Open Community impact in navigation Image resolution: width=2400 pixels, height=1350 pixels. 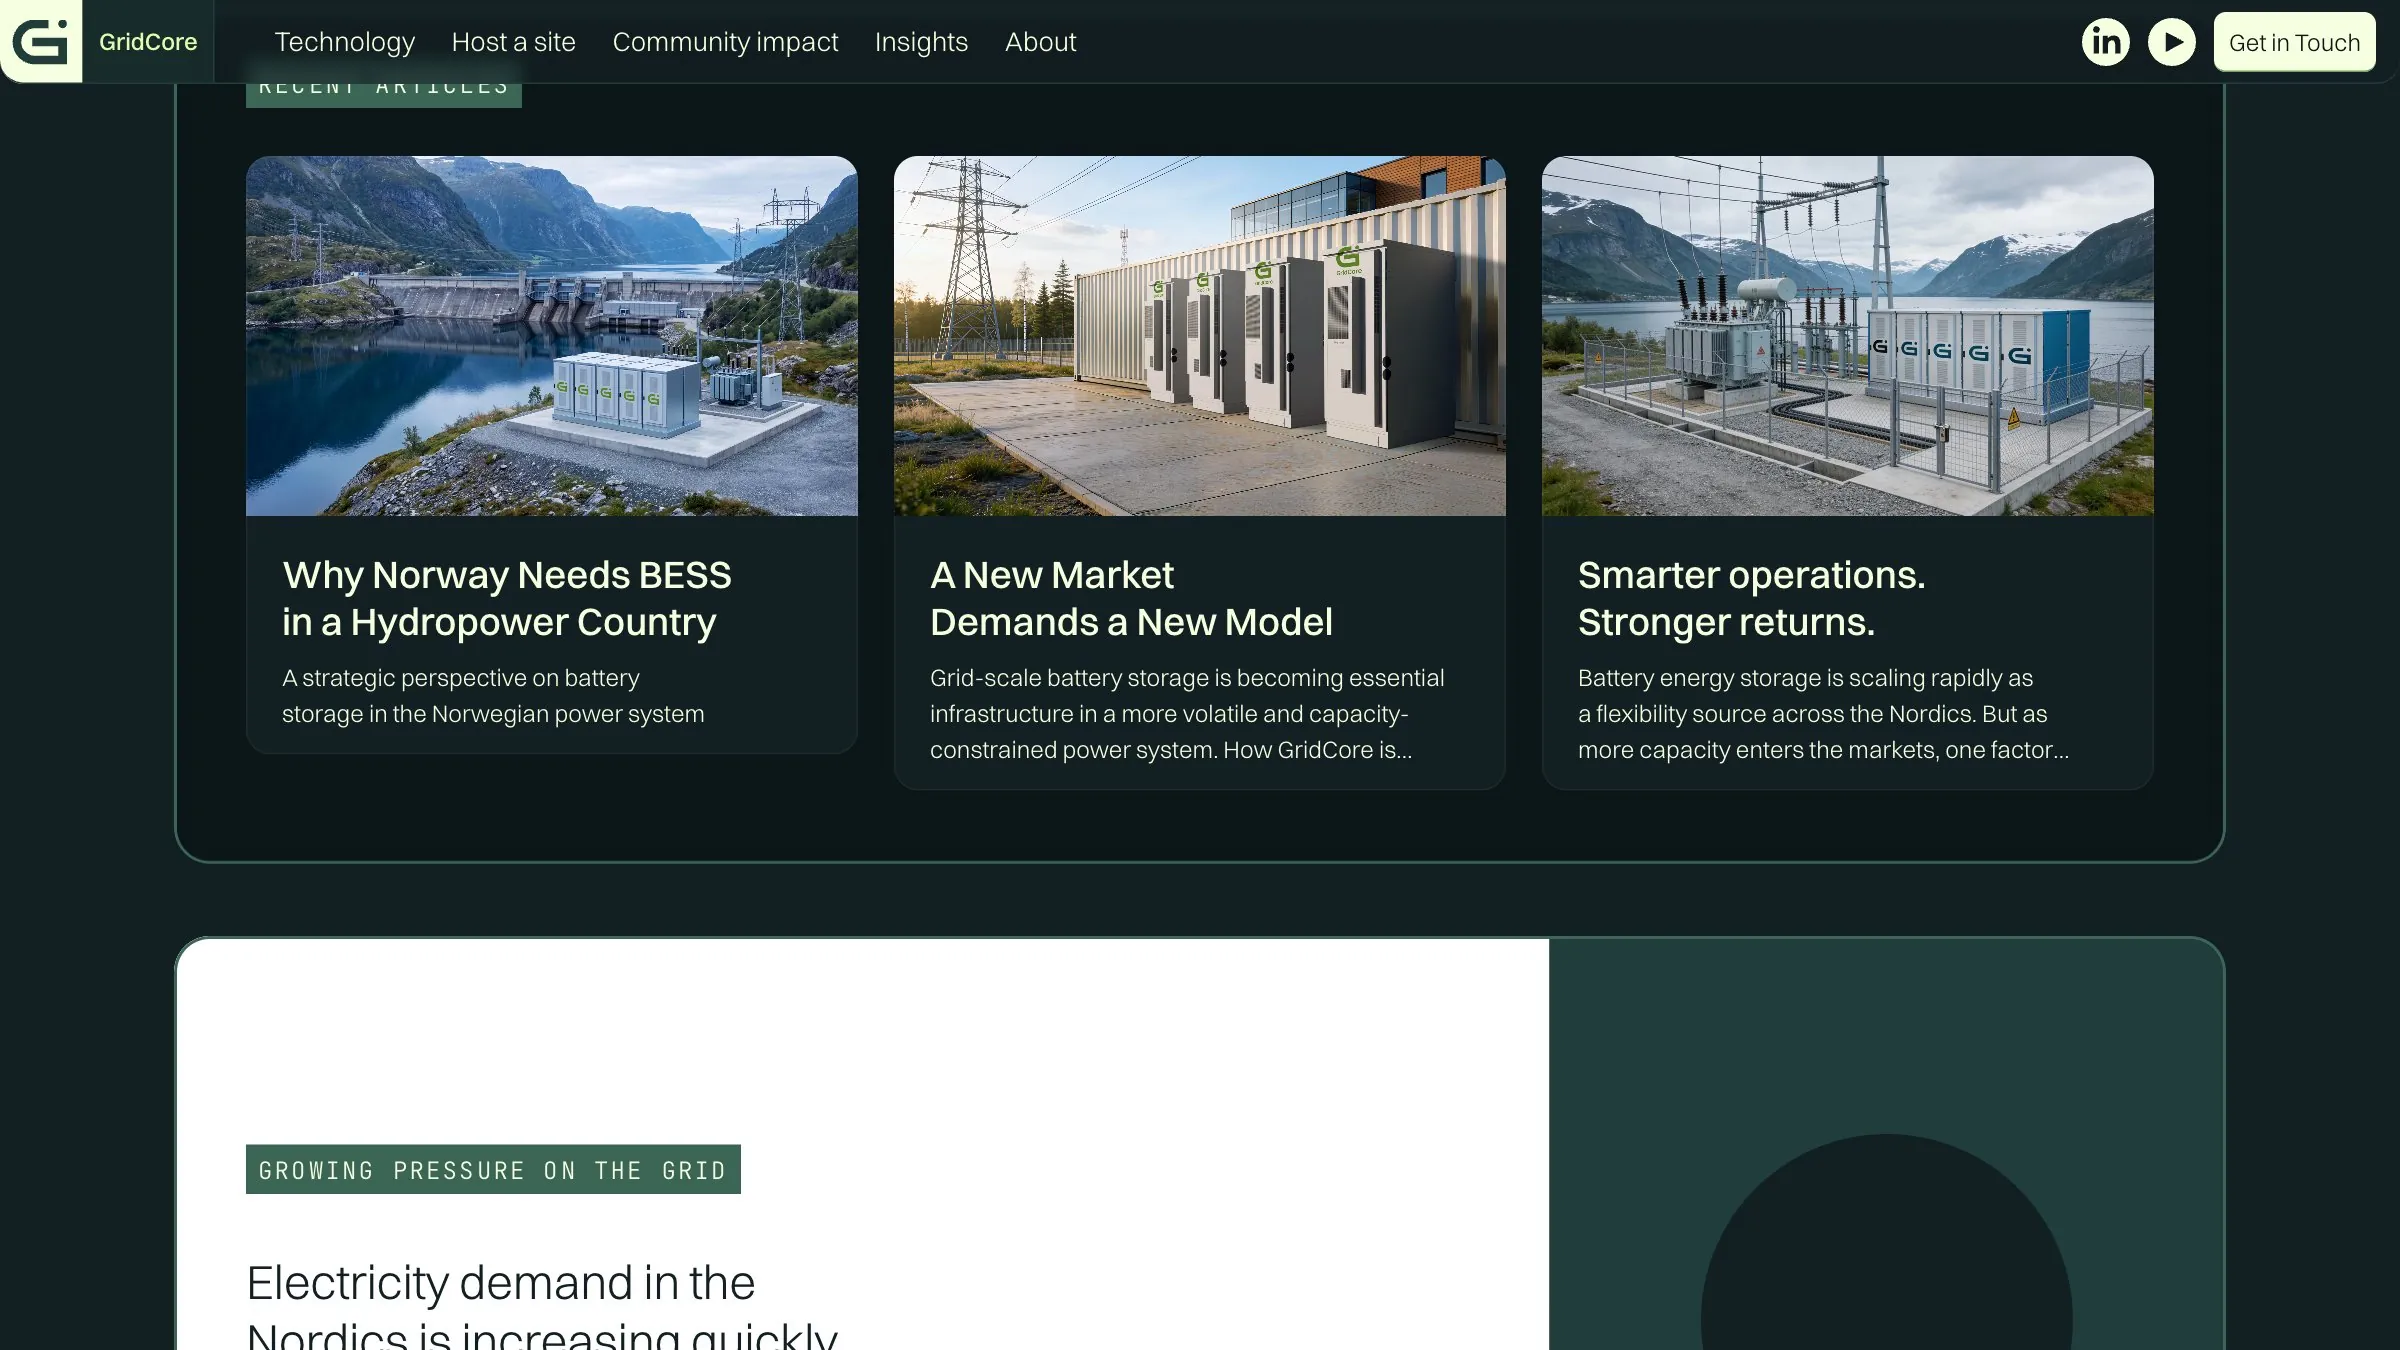725,42
